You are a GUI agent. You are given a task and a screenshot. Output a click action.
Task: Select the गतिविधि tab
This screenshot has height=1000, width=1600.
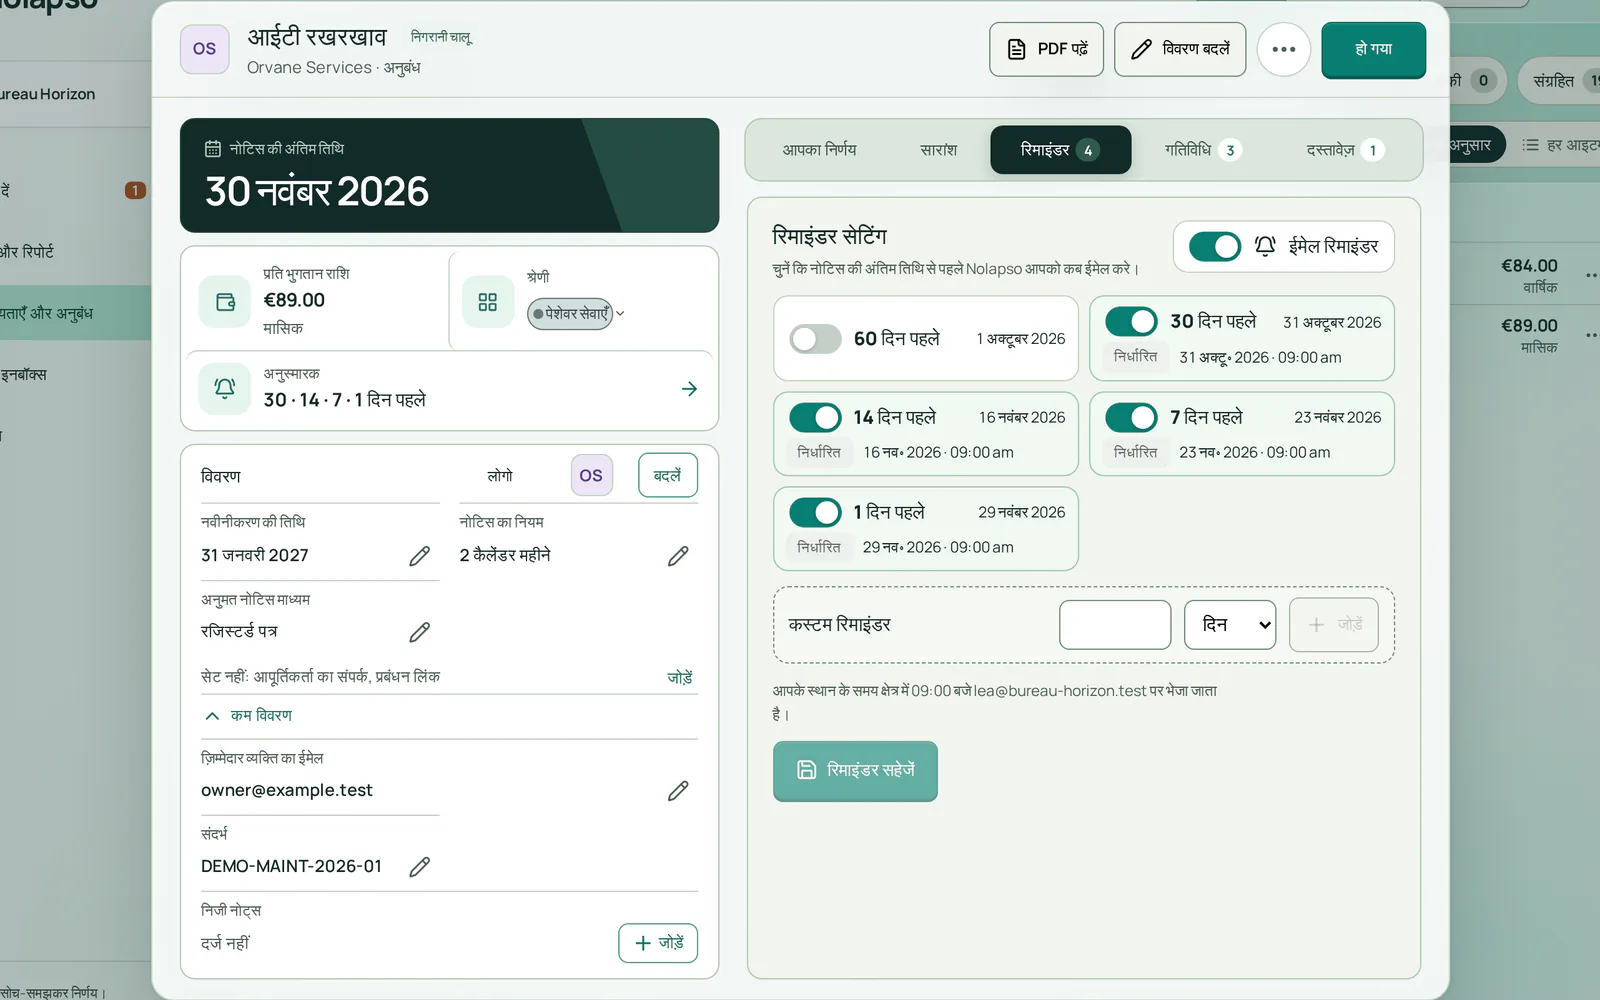[x=1202, y=150]
